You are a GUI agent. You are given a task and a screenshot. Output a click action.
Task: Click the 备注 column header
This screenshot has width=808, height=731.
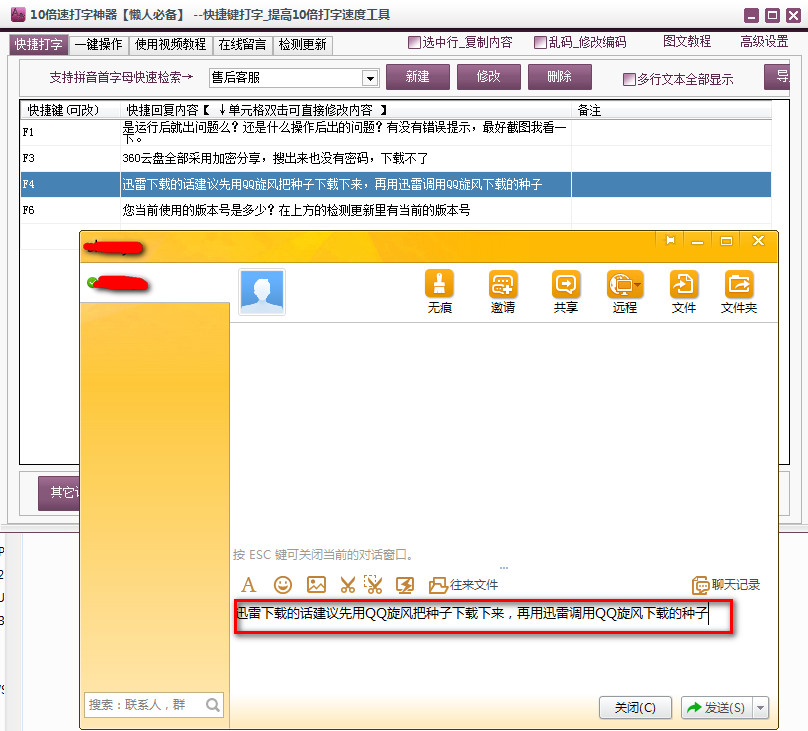coord(671,110)
